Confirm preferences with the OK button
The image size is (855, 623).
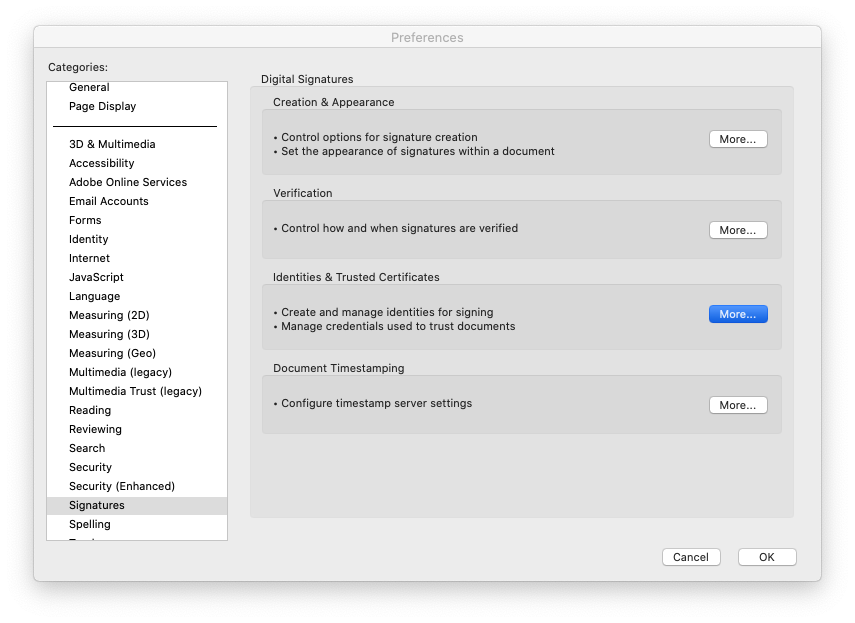[766, 557]
